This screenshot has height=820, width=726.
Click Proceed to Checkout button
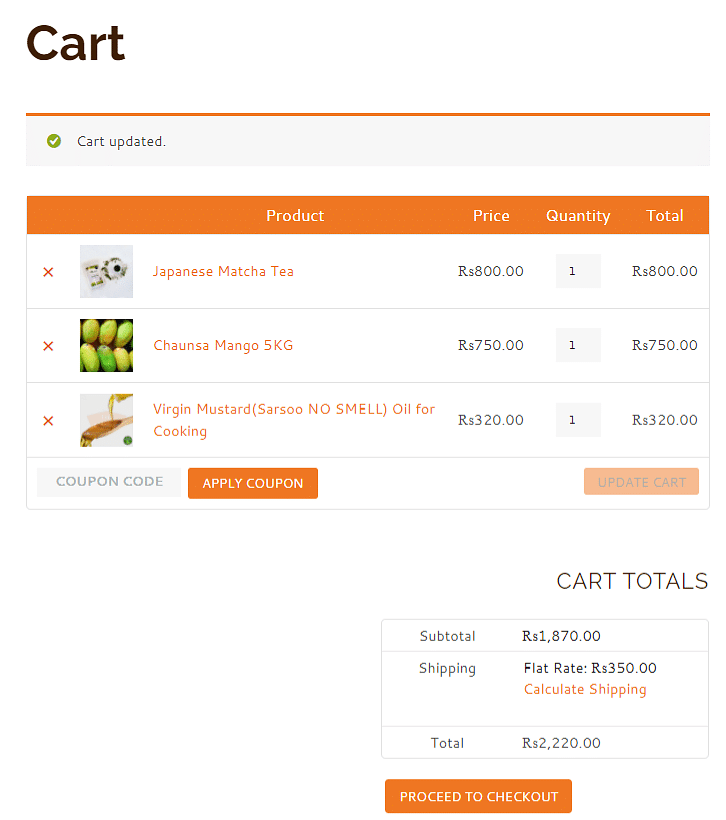pyautogui.click(x=478, y=796)
